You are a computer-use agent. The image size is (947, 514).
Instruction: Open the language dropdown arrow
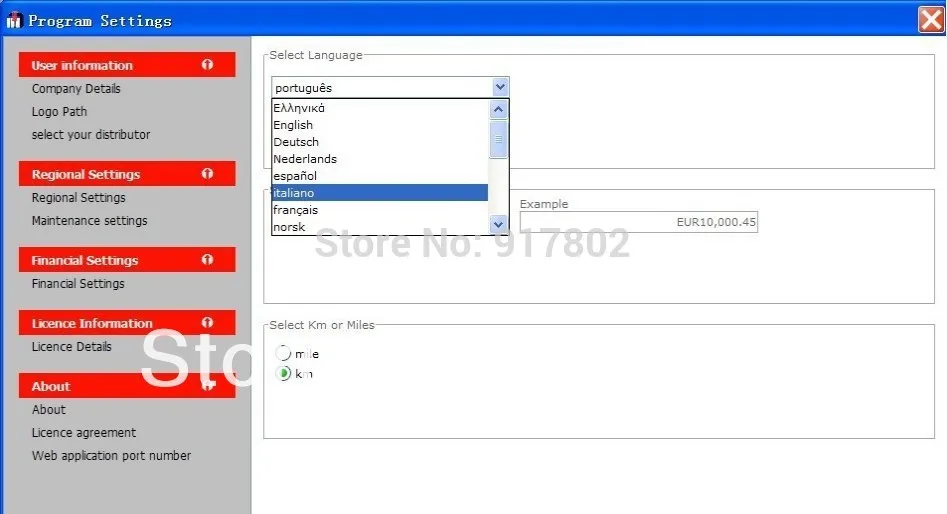tap(500, 87)
